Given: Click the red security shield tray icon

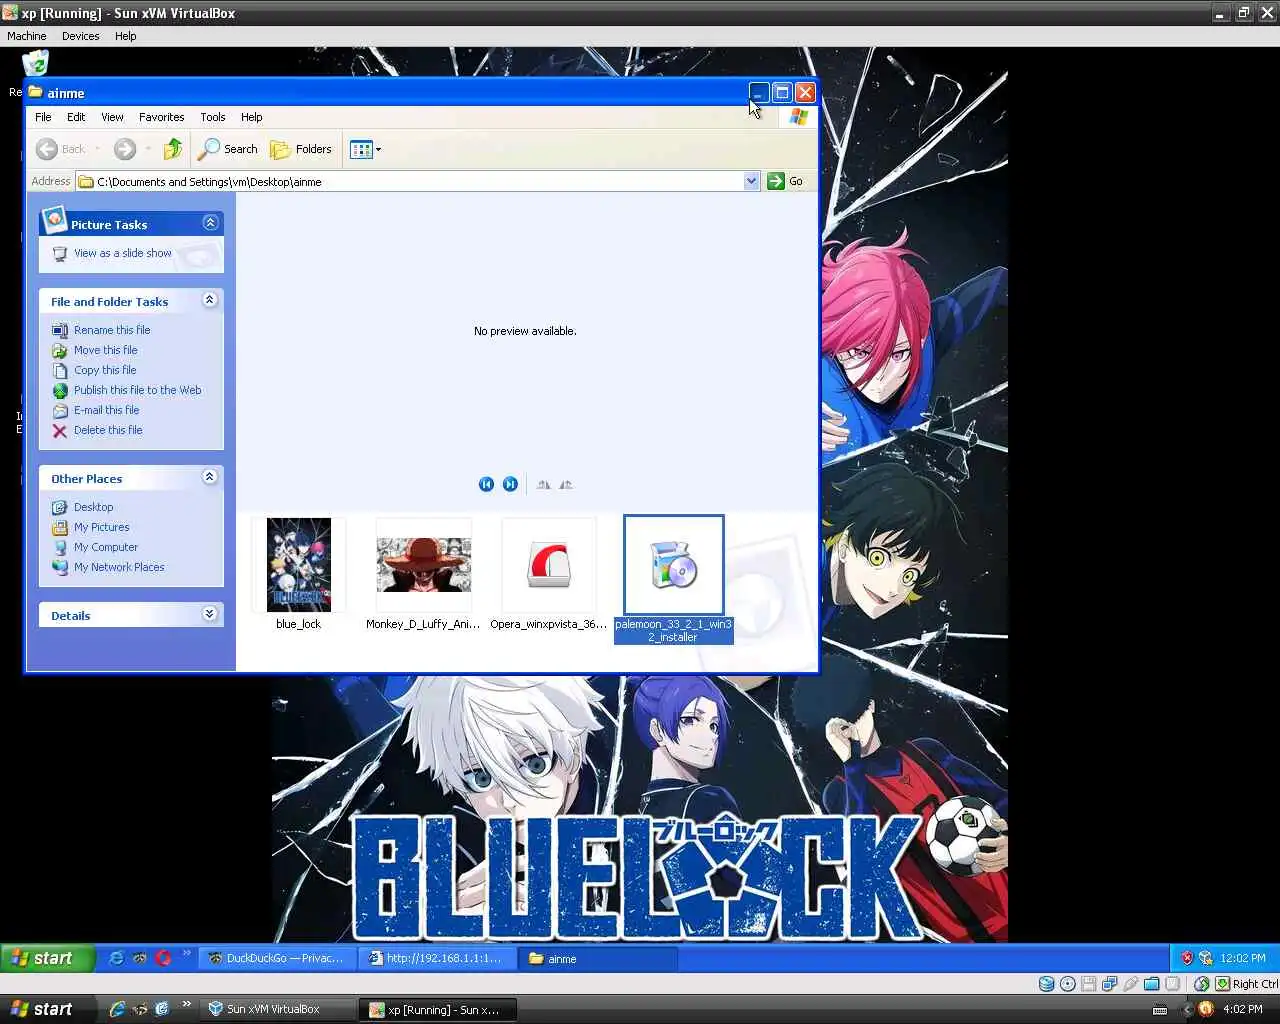Looking at the screenshot, I should click(1187, 958).
